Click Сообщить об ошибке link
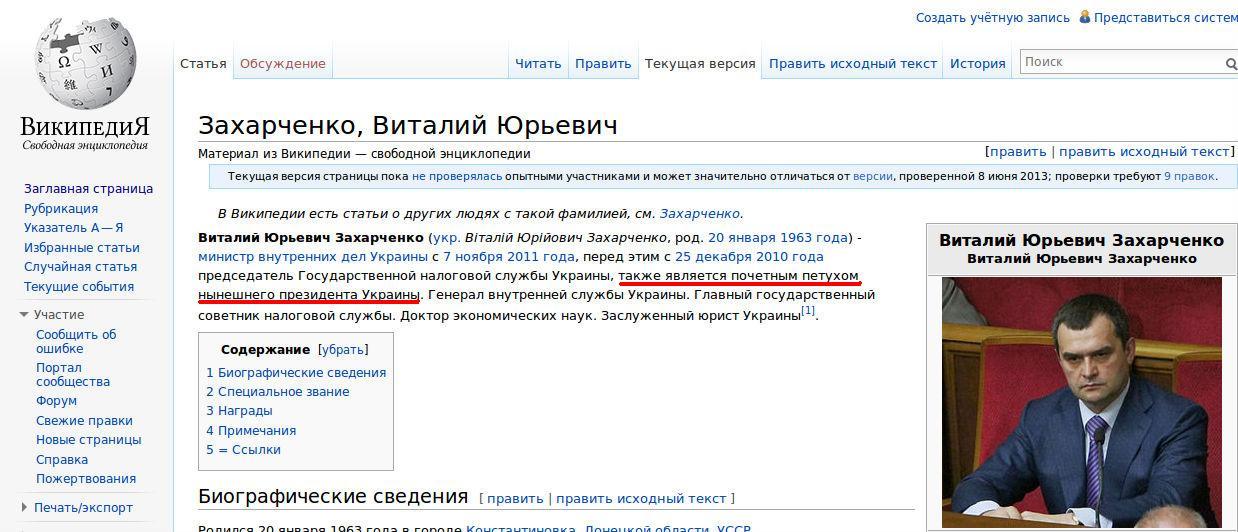The image size is (1238, 532). (x=76, y=342)
